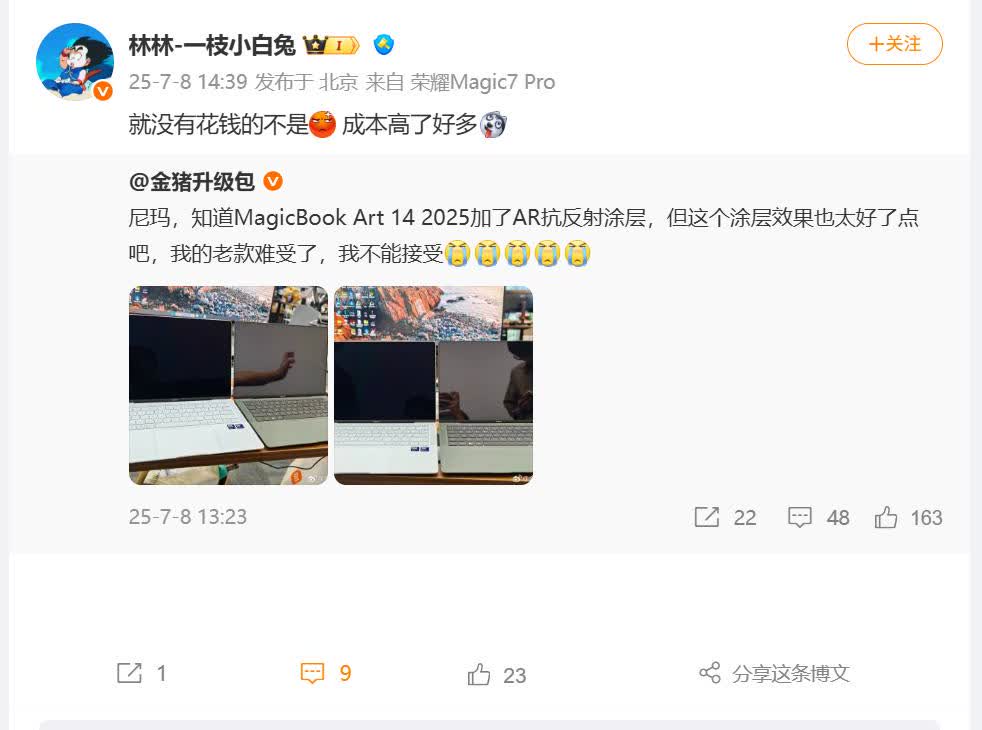Click the 分享这条博文 share text
This screenshot has width=982, height=730.
coord(791,674)
